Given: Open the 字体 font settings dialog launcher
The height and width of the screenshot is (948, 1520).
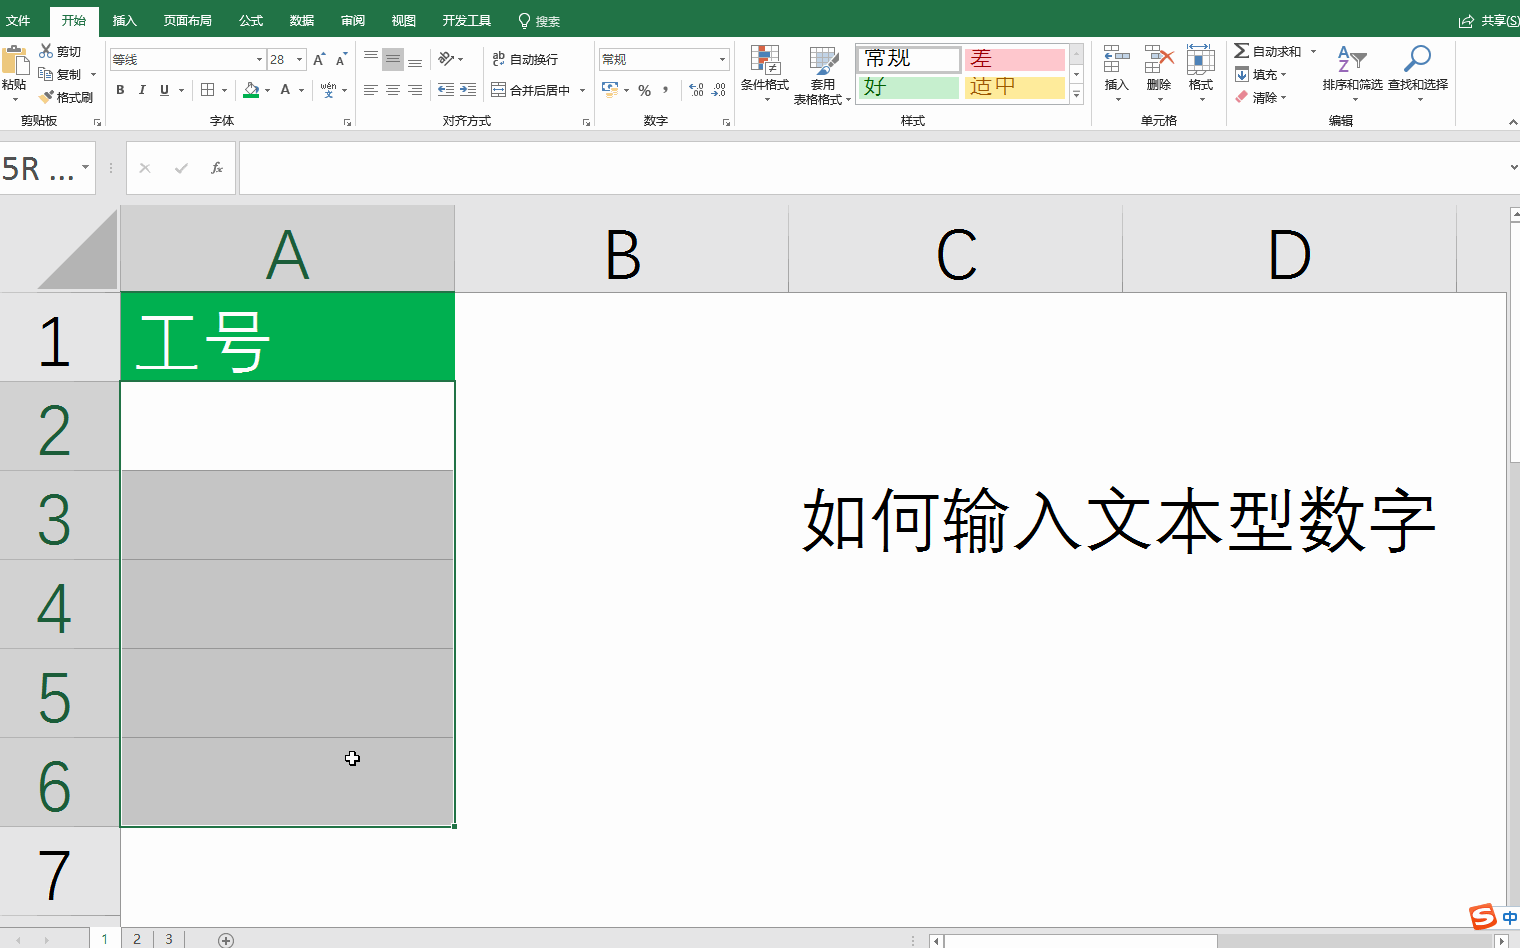Looking at the screenshot, I should click(347, 122).
